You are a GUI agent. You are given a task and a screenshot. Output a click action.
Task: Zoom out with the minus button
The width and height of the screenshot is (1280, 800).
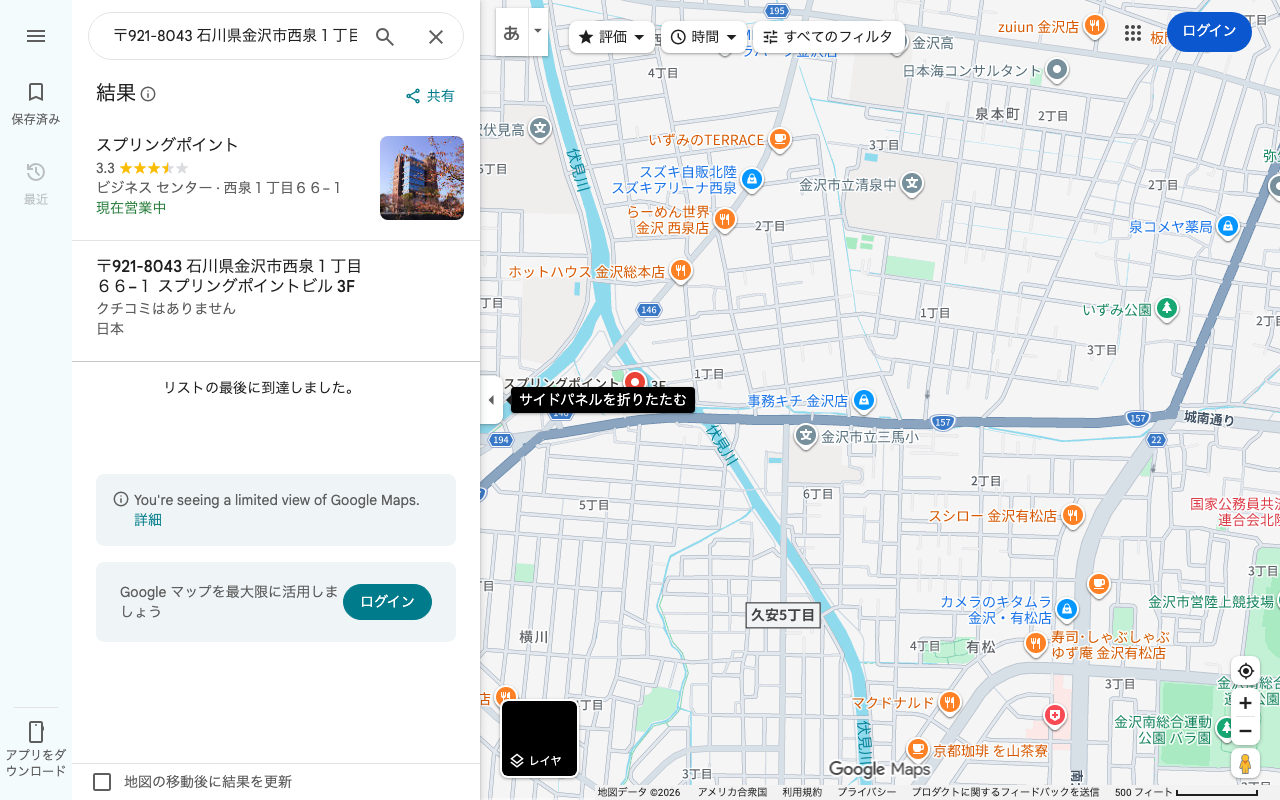(x=1245, y=731)
